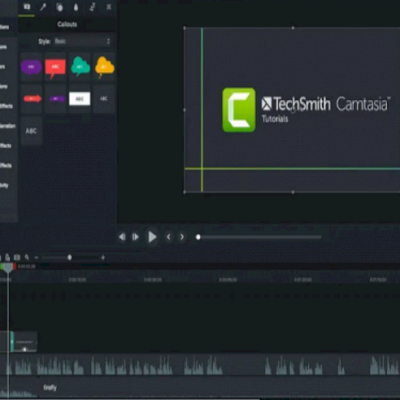This screenshot has height=400, width=400.
Task: Open the Callouts annotation tab
Action: pos(27,7)
